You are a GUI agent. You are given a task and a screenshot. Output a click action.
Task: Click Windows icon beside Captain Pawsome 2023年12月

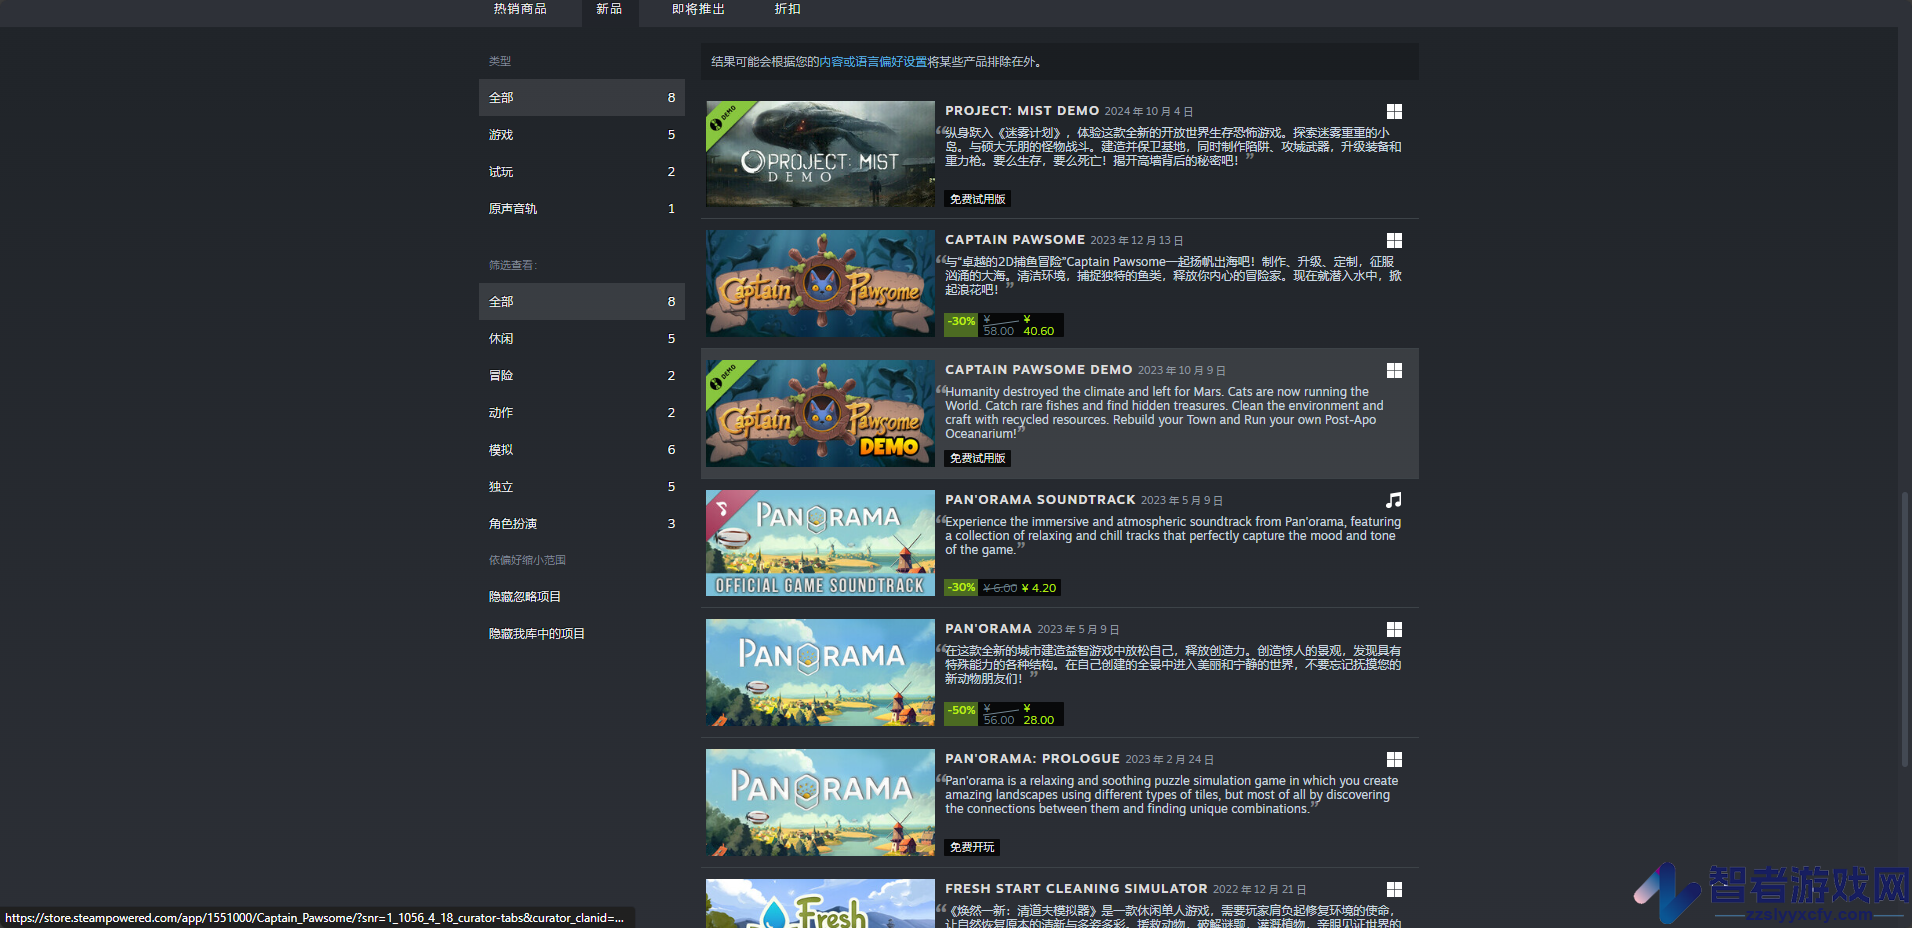[1394, 240]
